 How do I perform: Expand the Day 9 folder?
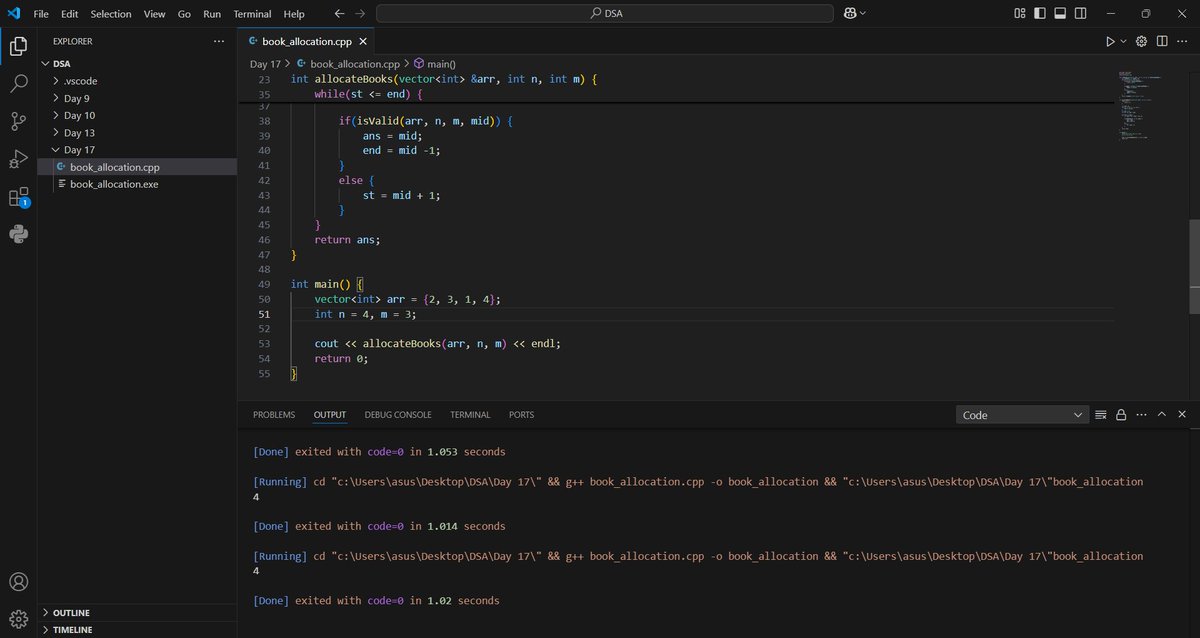click(137, 98)
